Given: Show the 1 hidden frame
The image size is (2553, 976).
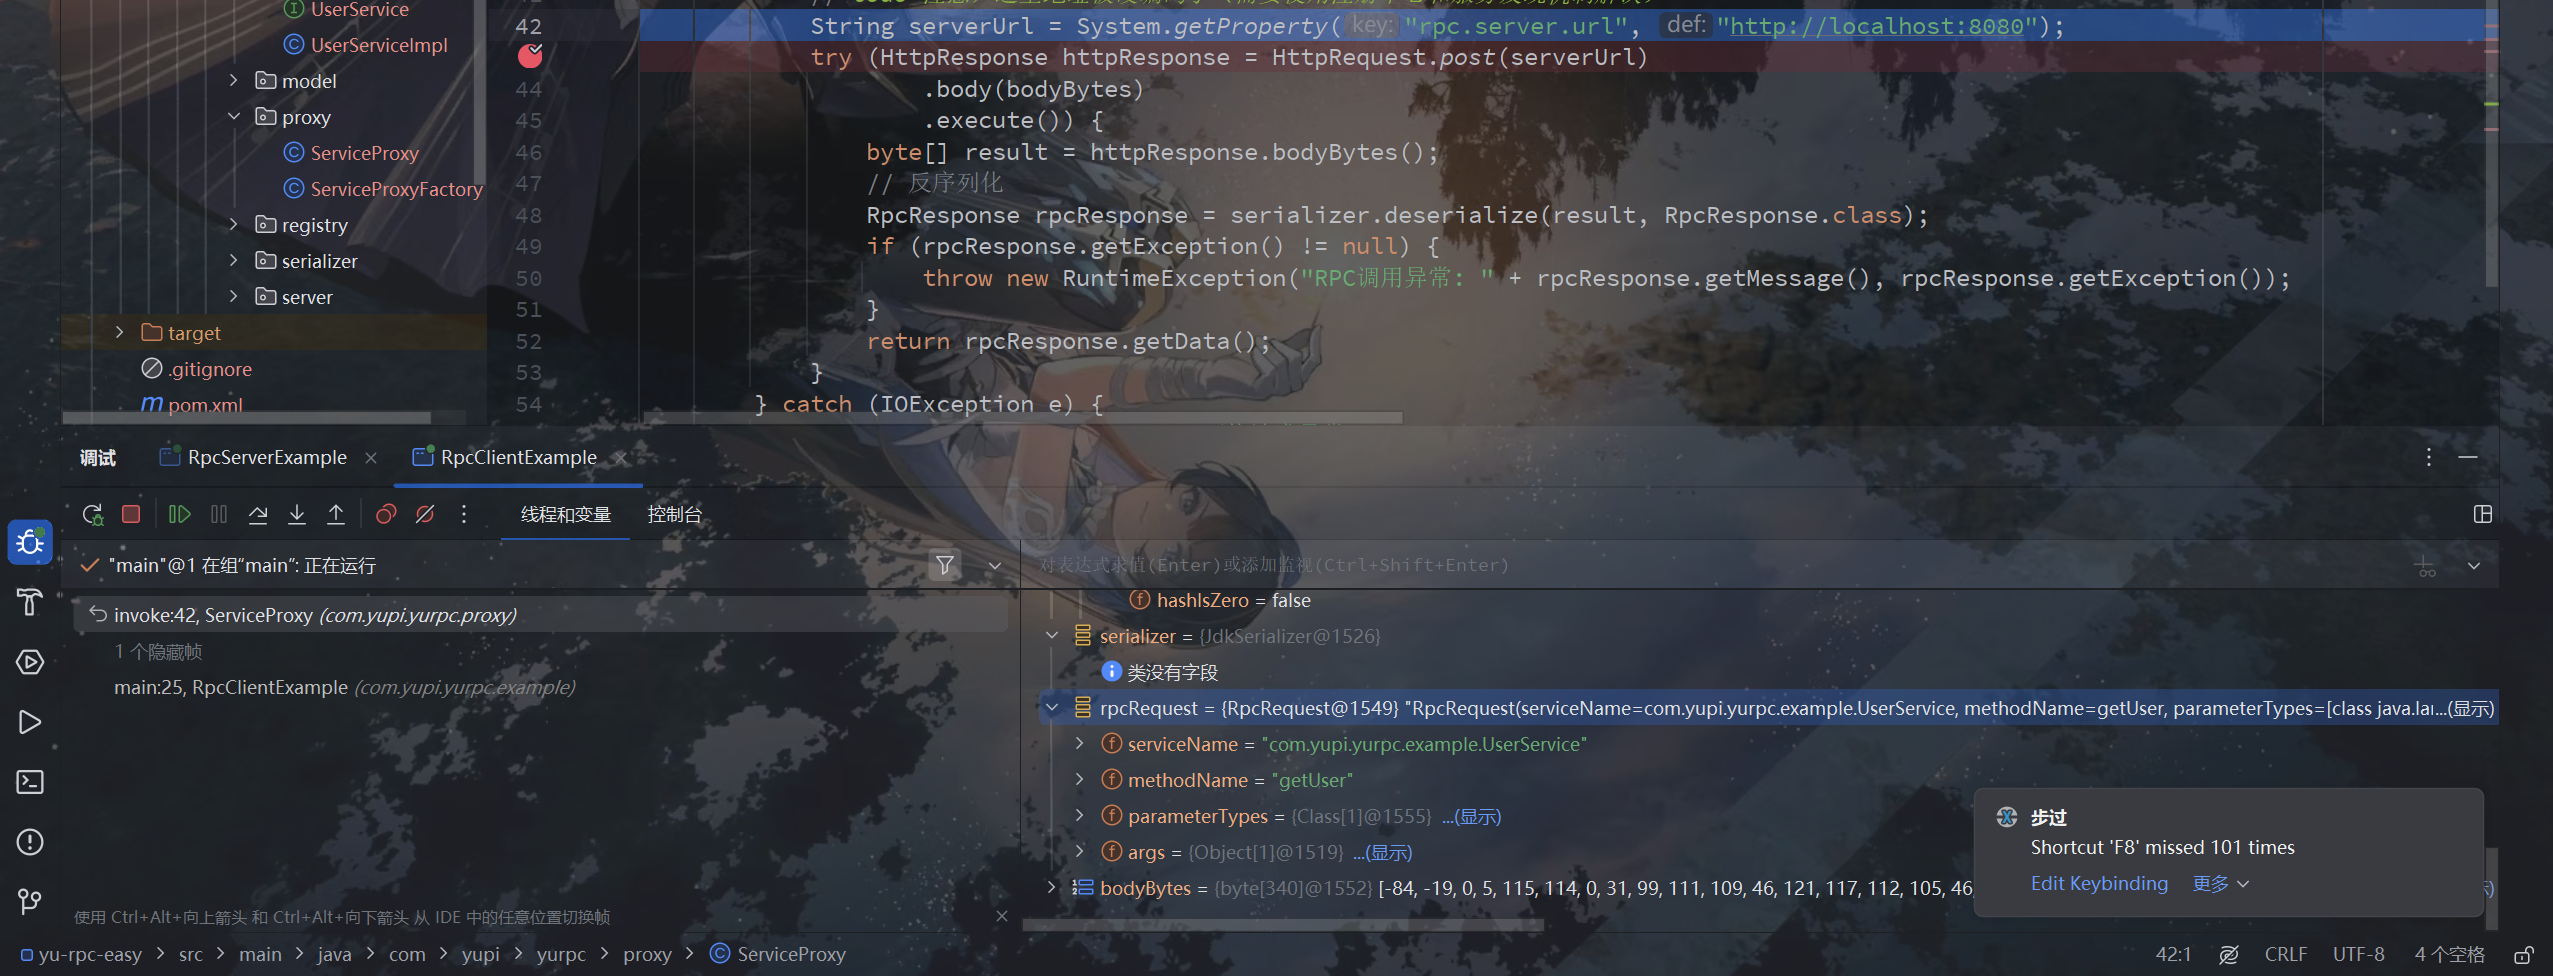Looking at the screenshot, I should pos(158,652).
